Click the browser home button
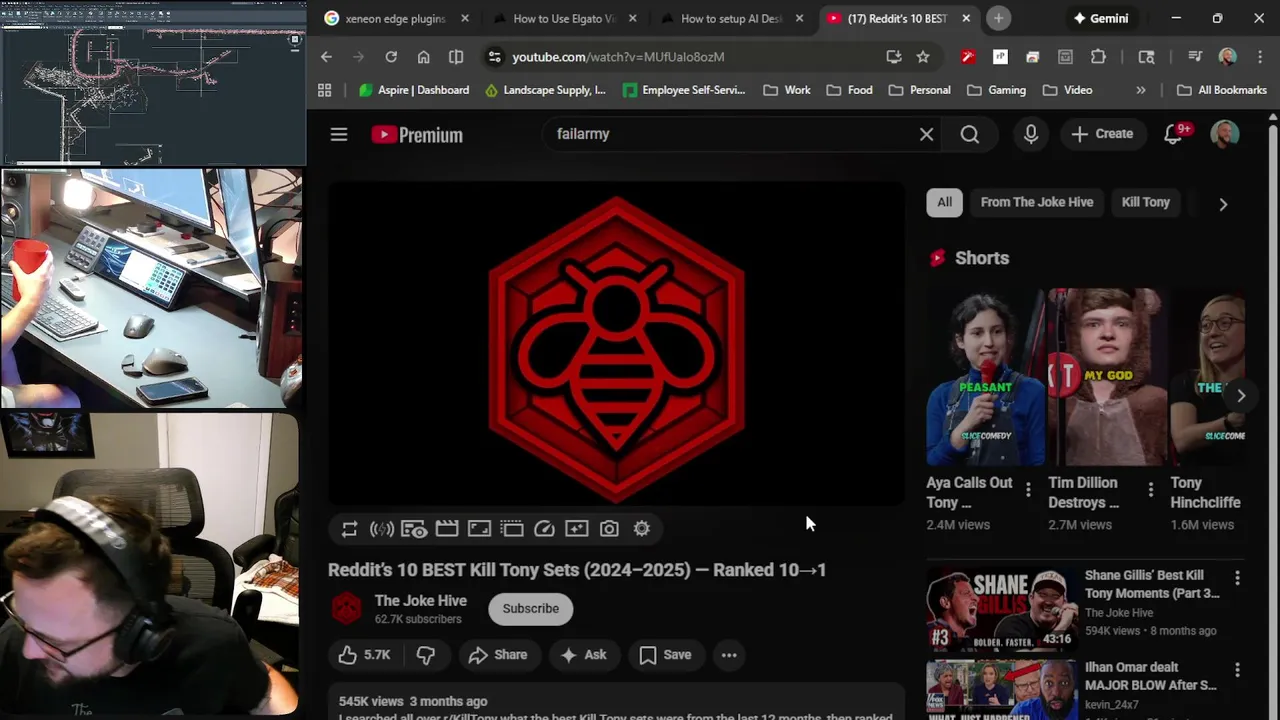Image resolution: width=1280 pixels, height=720 pixels. click(424, 57)
